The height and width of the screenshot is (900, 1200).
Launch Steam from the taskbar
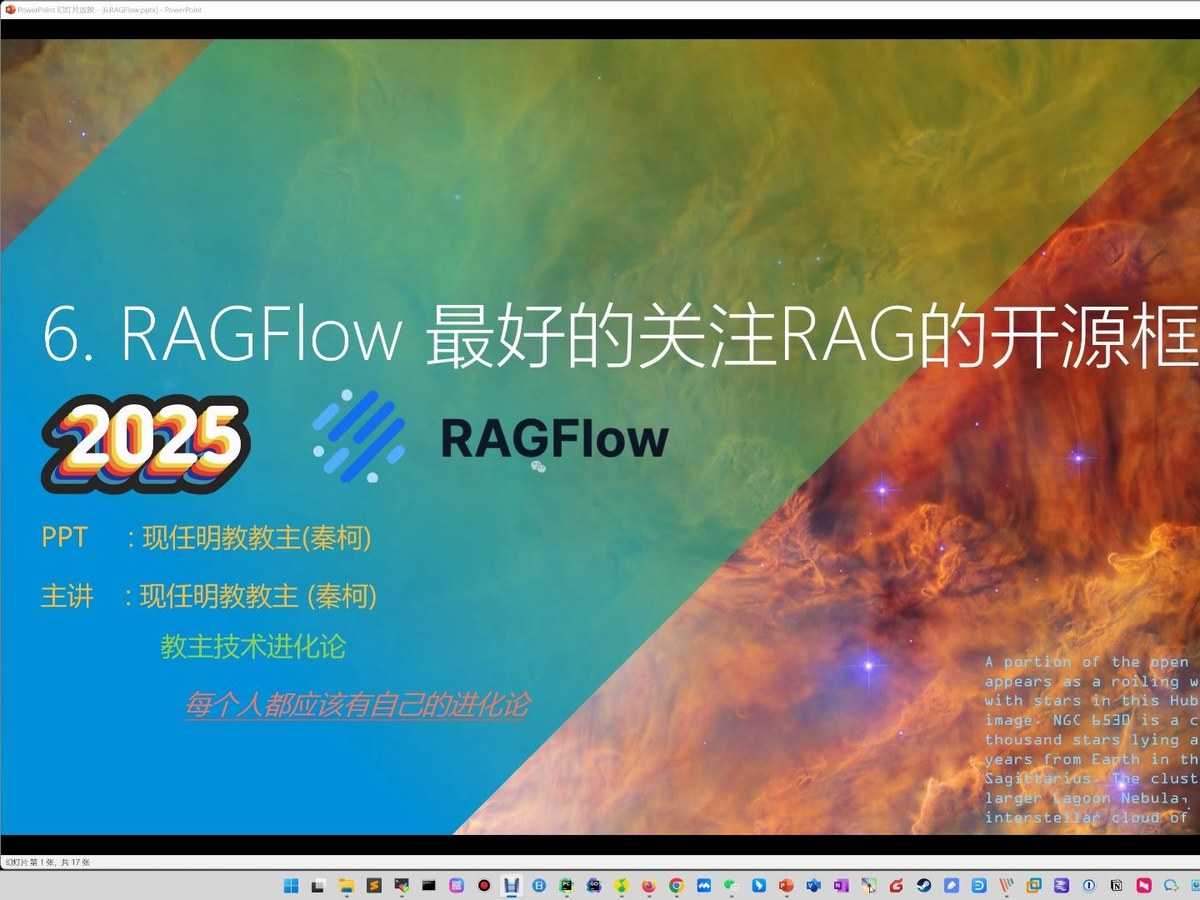[x=924, y=885]
